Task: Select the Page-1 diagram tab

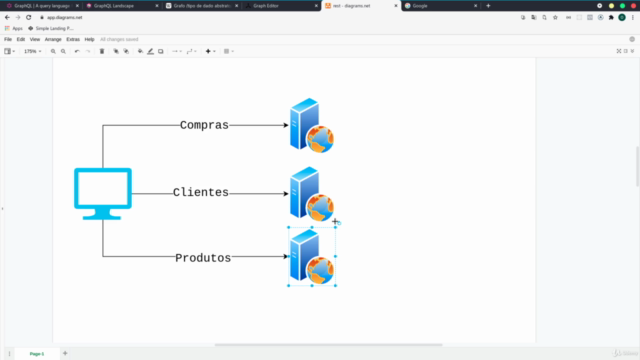Action: (x=37, y=354)
